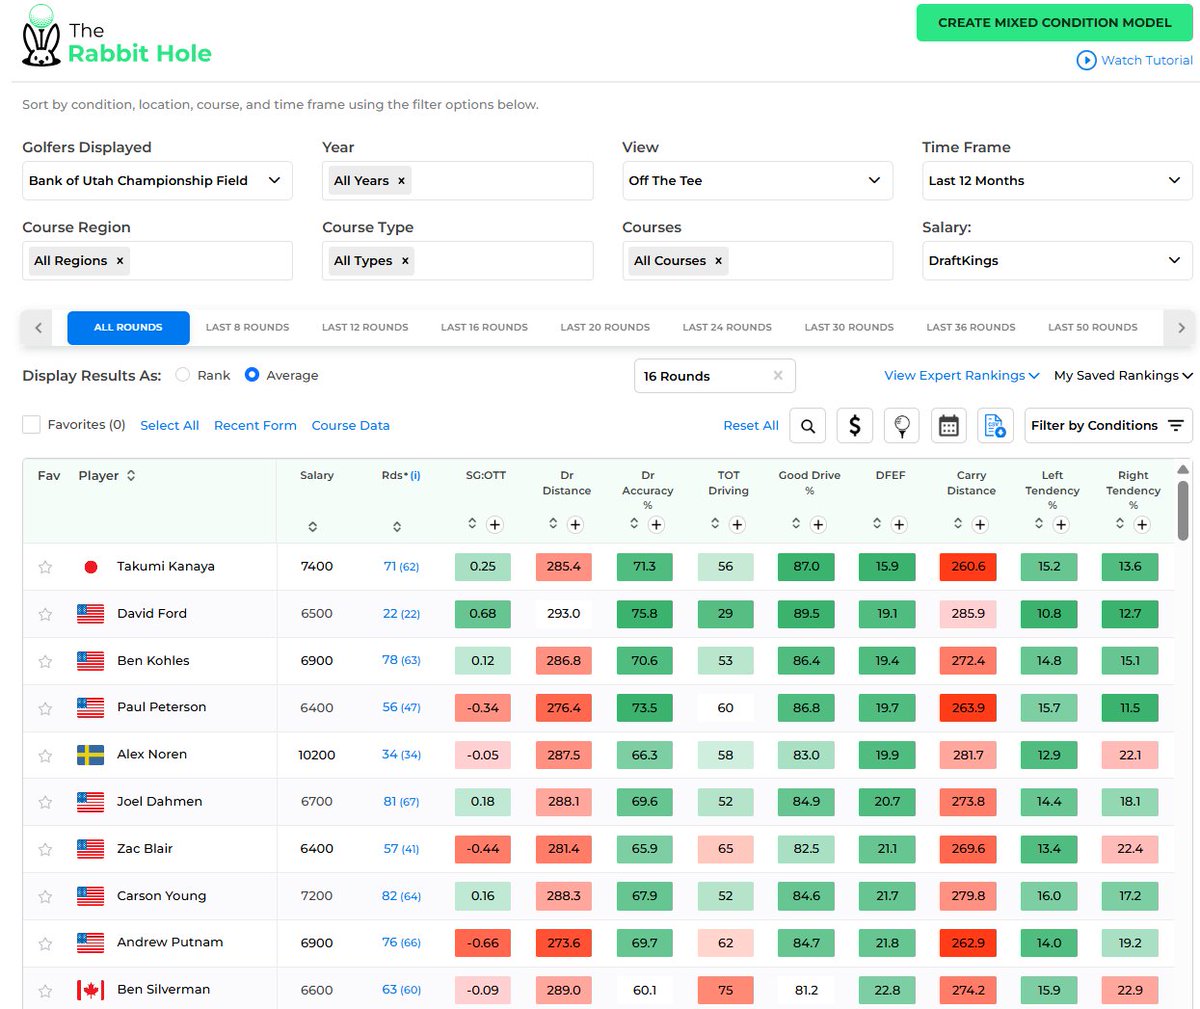1200x1009 pixels.
Task: Click plus icon under Left Tendency column
Action: point(1061,524)
